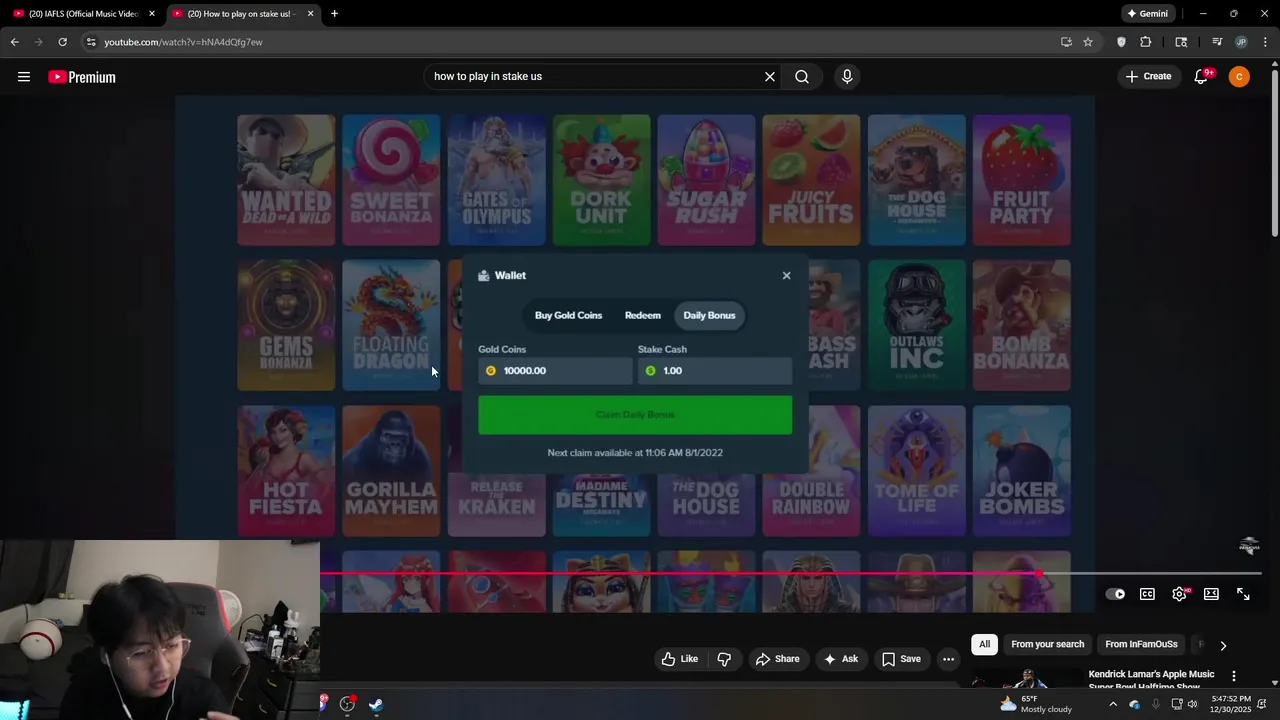1280x720 pixels.
Task: Open the video player settings gear
Action: click(1180, 594)
